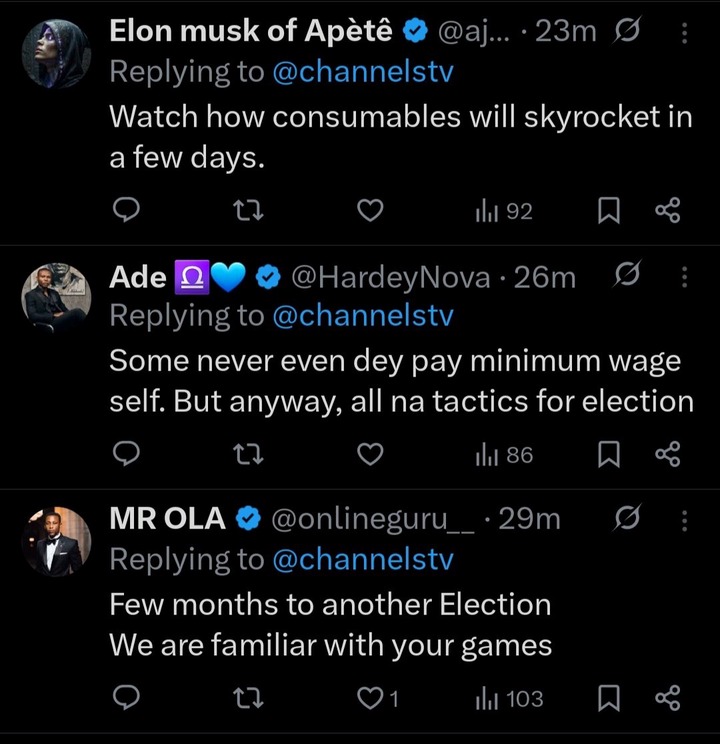View analytics showing 86 views
This screenshot has width=720, height=744.
click(x=504, y=455)
